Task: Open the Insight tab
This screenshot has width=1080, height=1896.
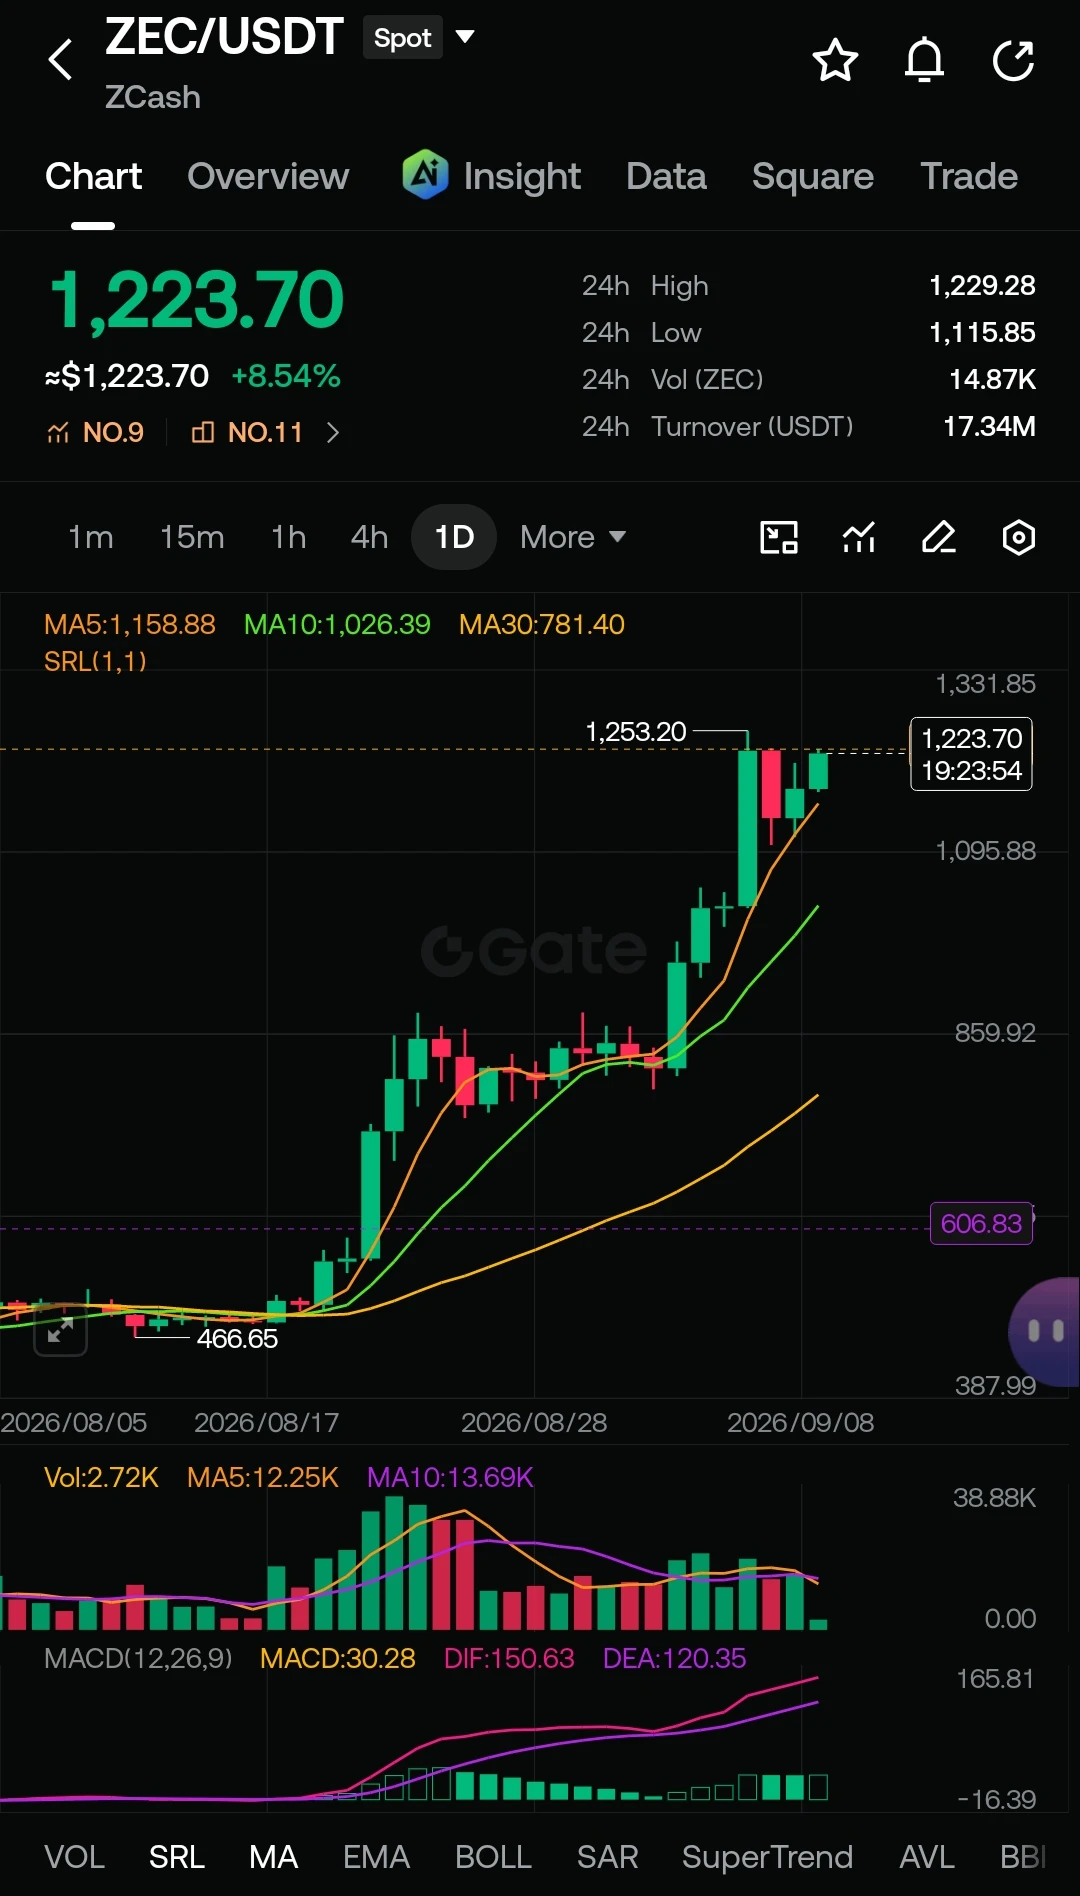Action: pos(521,176)
